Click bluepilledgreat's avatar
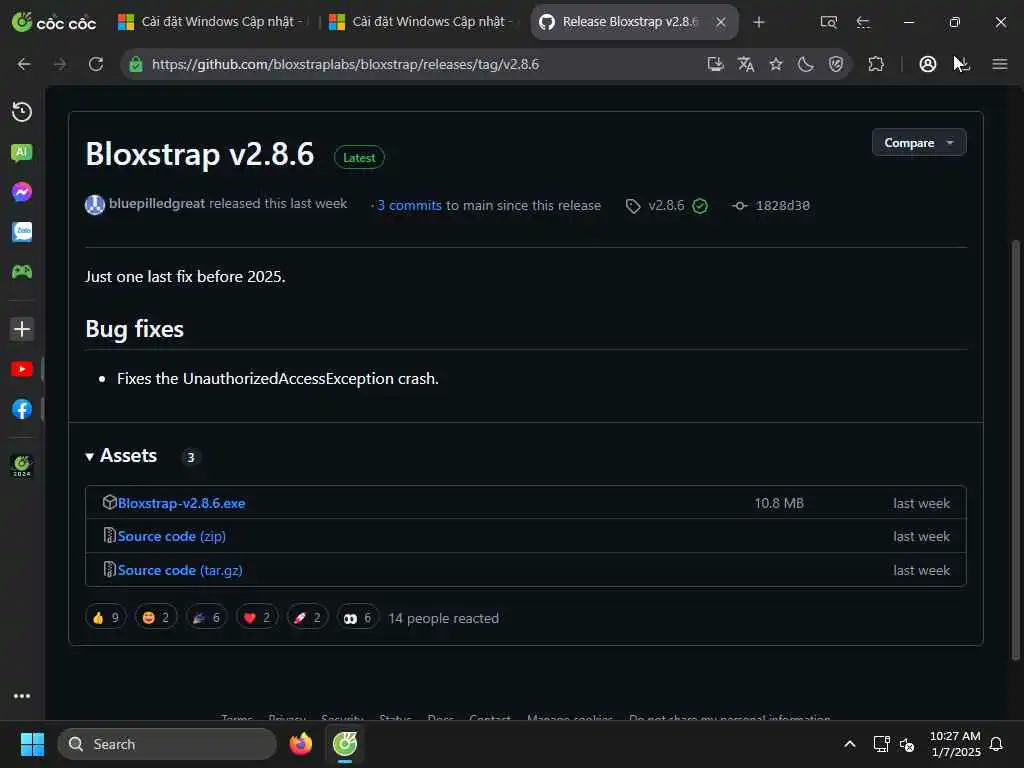This screenshot has height=768, width=1024. click(95, 204)
